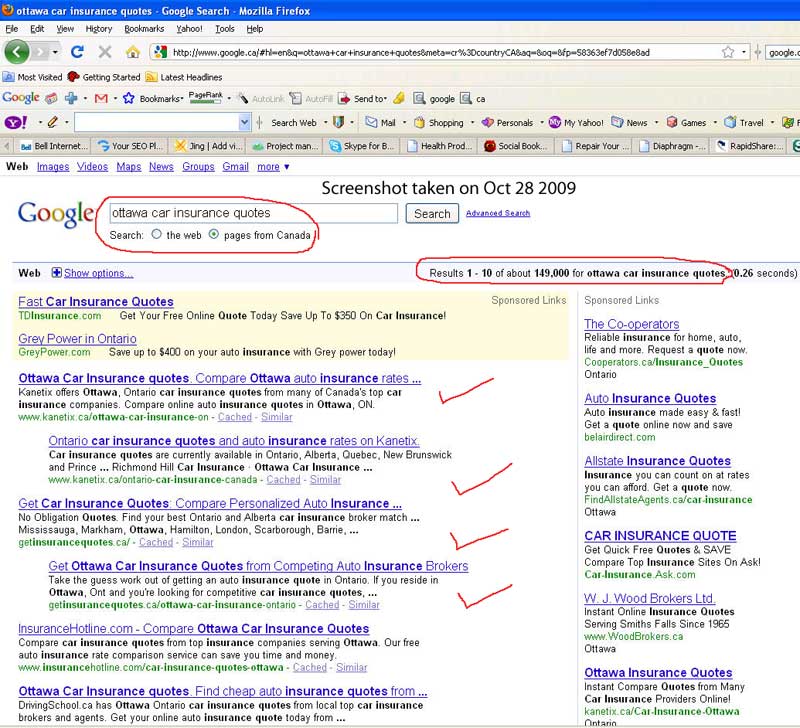Open the Bookmarks menu
The image size is (800, 728).
coord(144,29)
